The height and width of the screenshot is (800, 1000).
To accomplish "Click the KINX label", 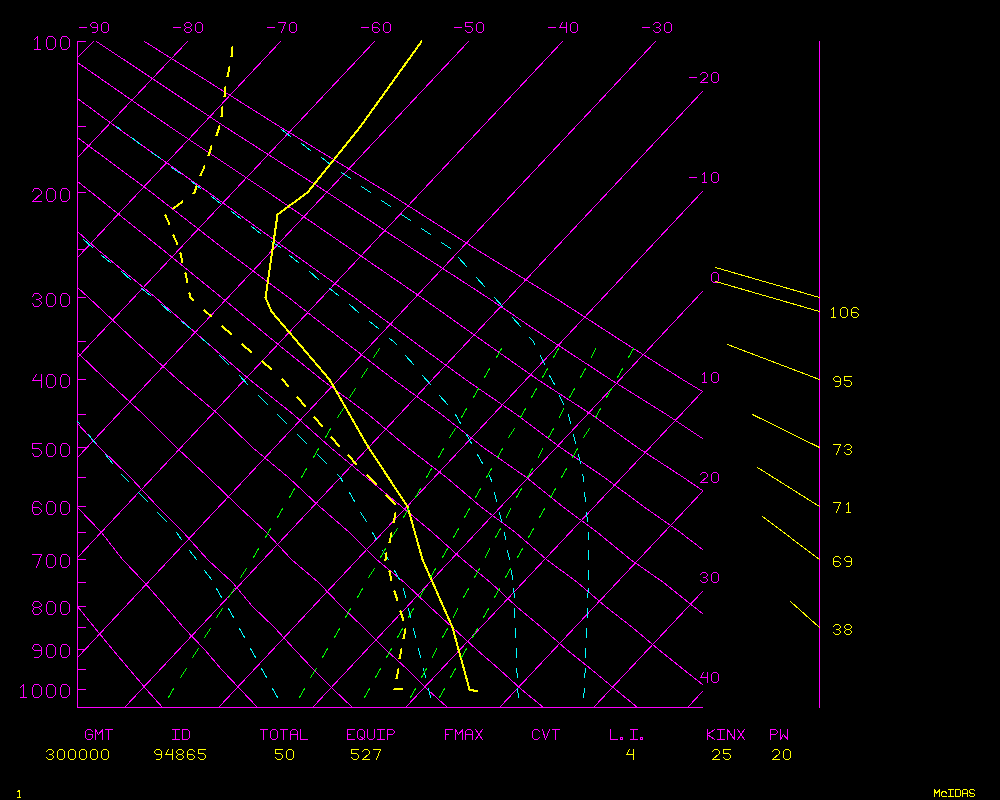I will click(x=725, y=735).
